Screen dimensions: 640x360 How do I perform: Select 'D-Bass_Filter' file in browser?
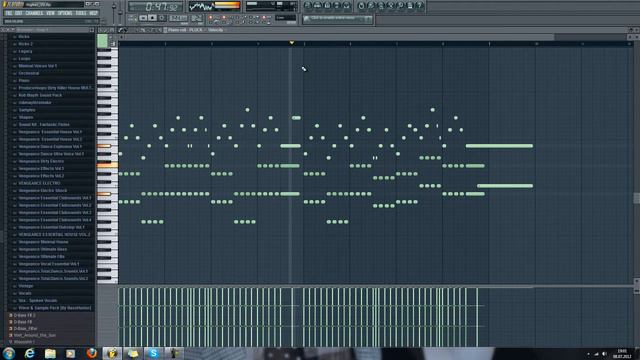pyautogui.click(x=25, y=328)
